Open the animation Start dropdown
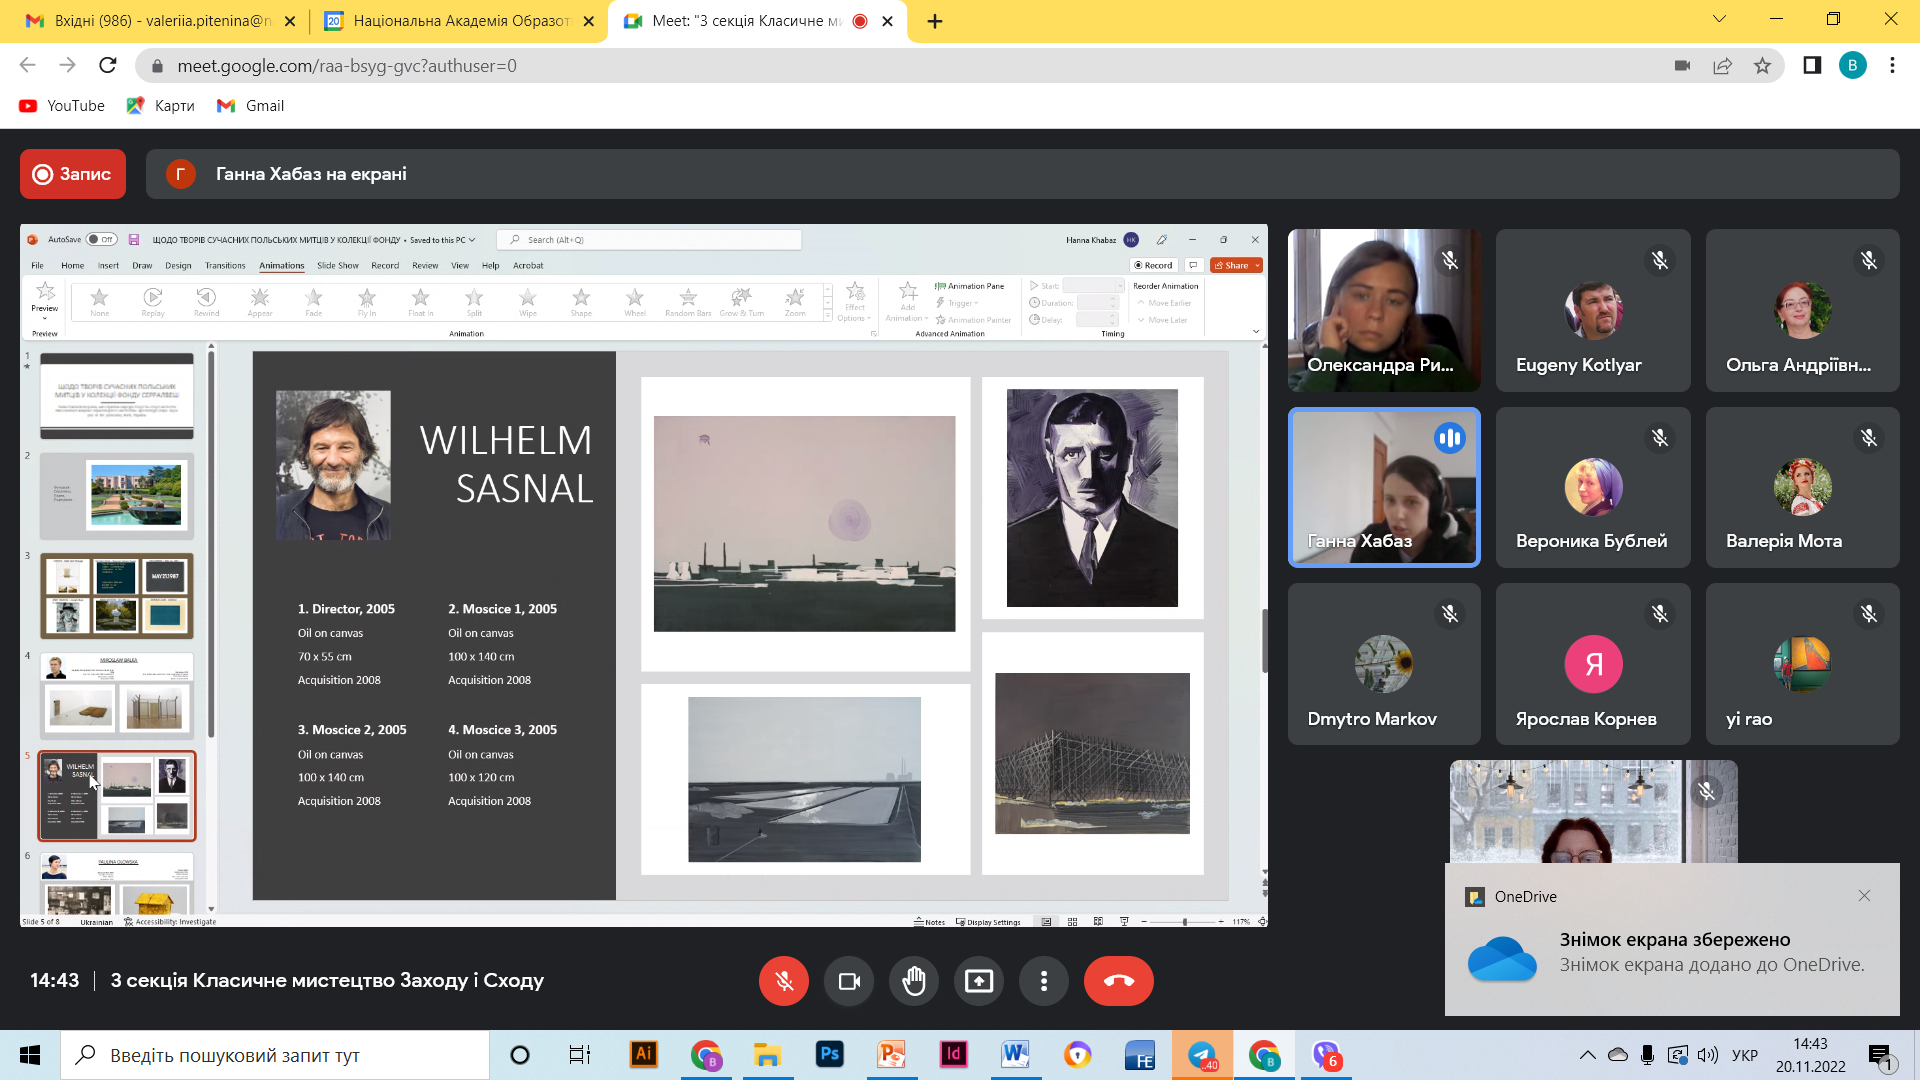 pos(1093,286)
